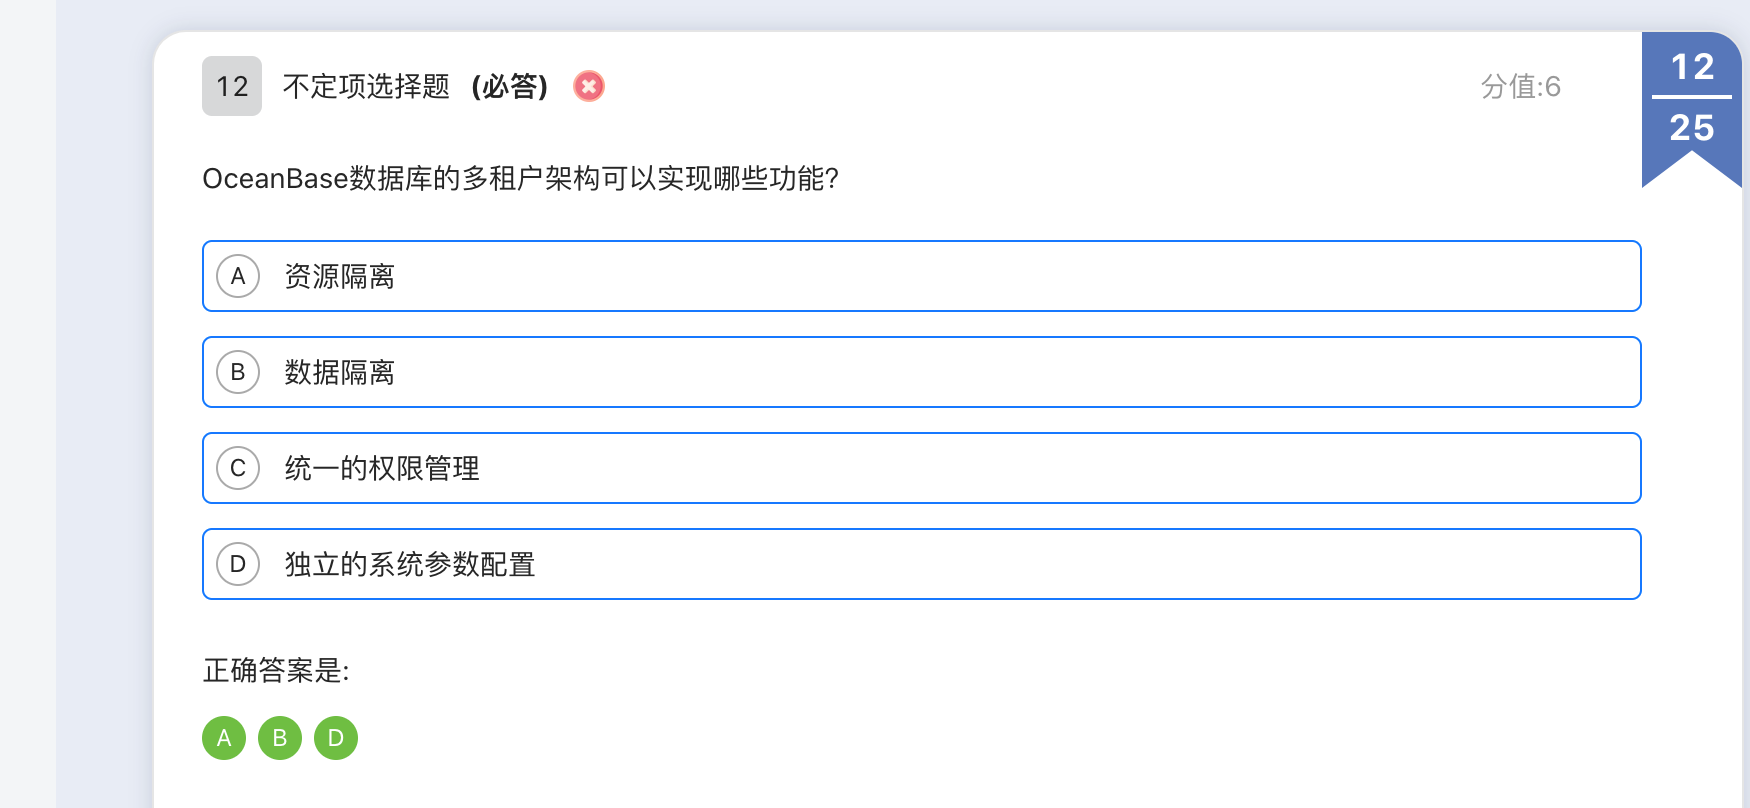The height and width of the screenshot is (808, 1750).
Task: Pick the 独立的系统参数配置 answer text
Action: click(x=410, y=564)
